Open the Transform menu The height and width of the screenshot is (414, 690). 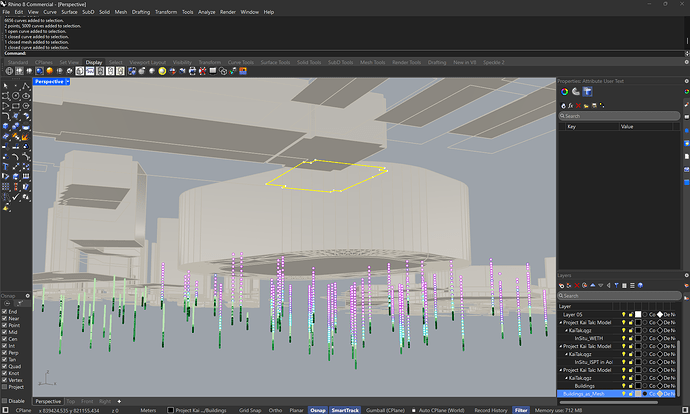(165, 12)
